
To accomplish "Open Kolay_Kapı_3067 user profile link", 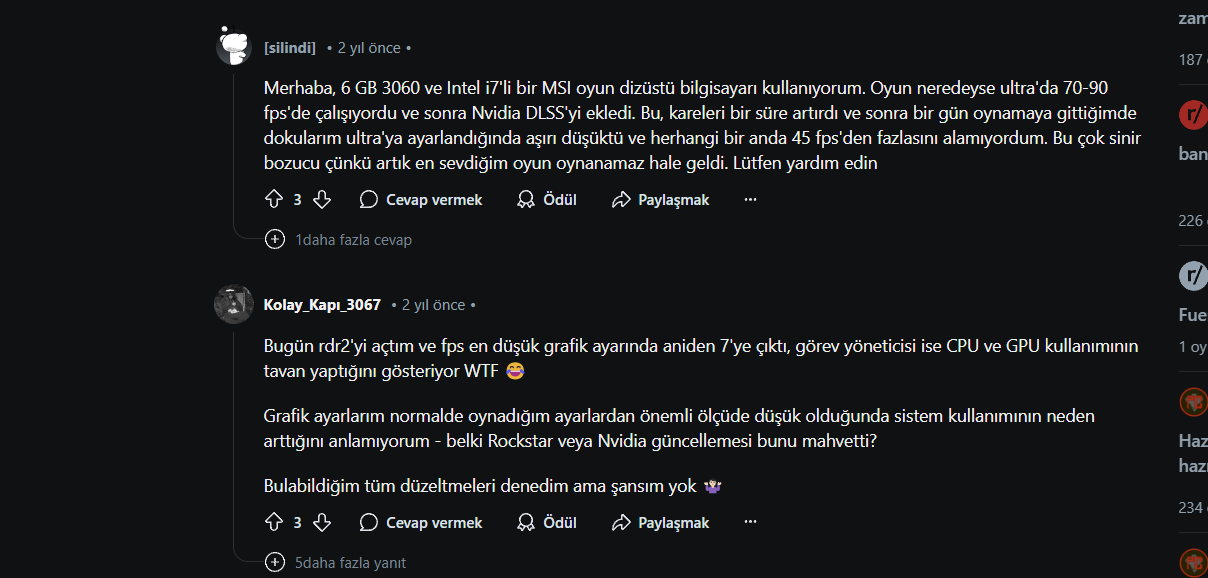I will click(322, 305).
